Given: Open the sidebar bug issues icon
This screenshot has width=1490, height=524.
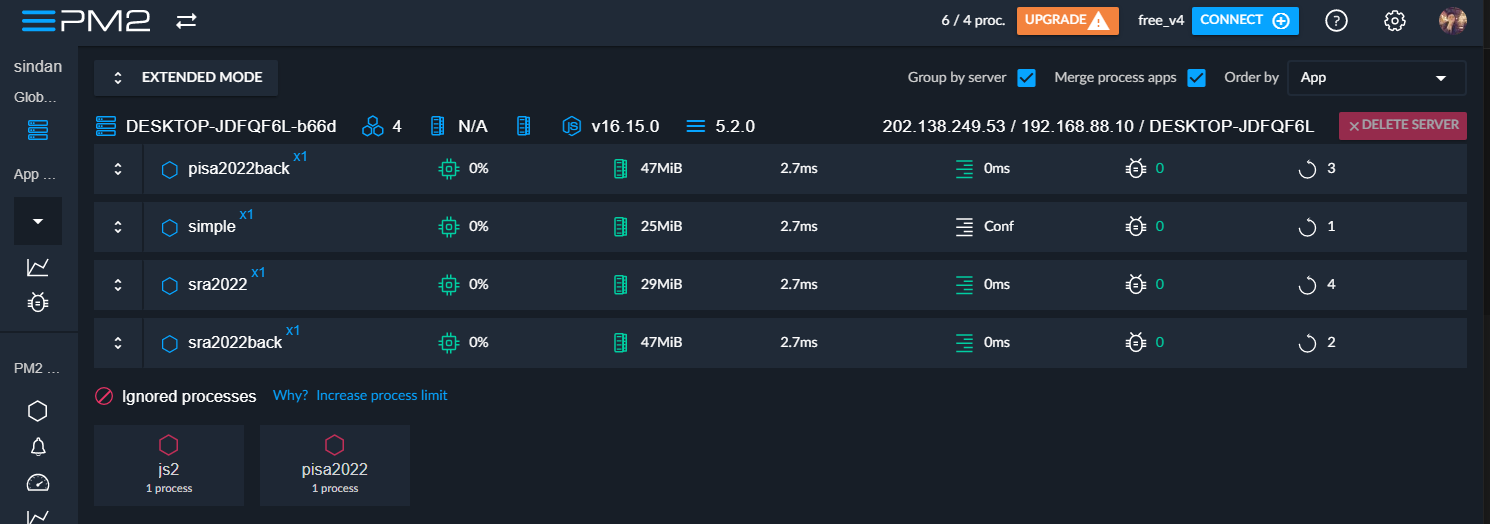Looking at the screenshot, I should [38, 302].
